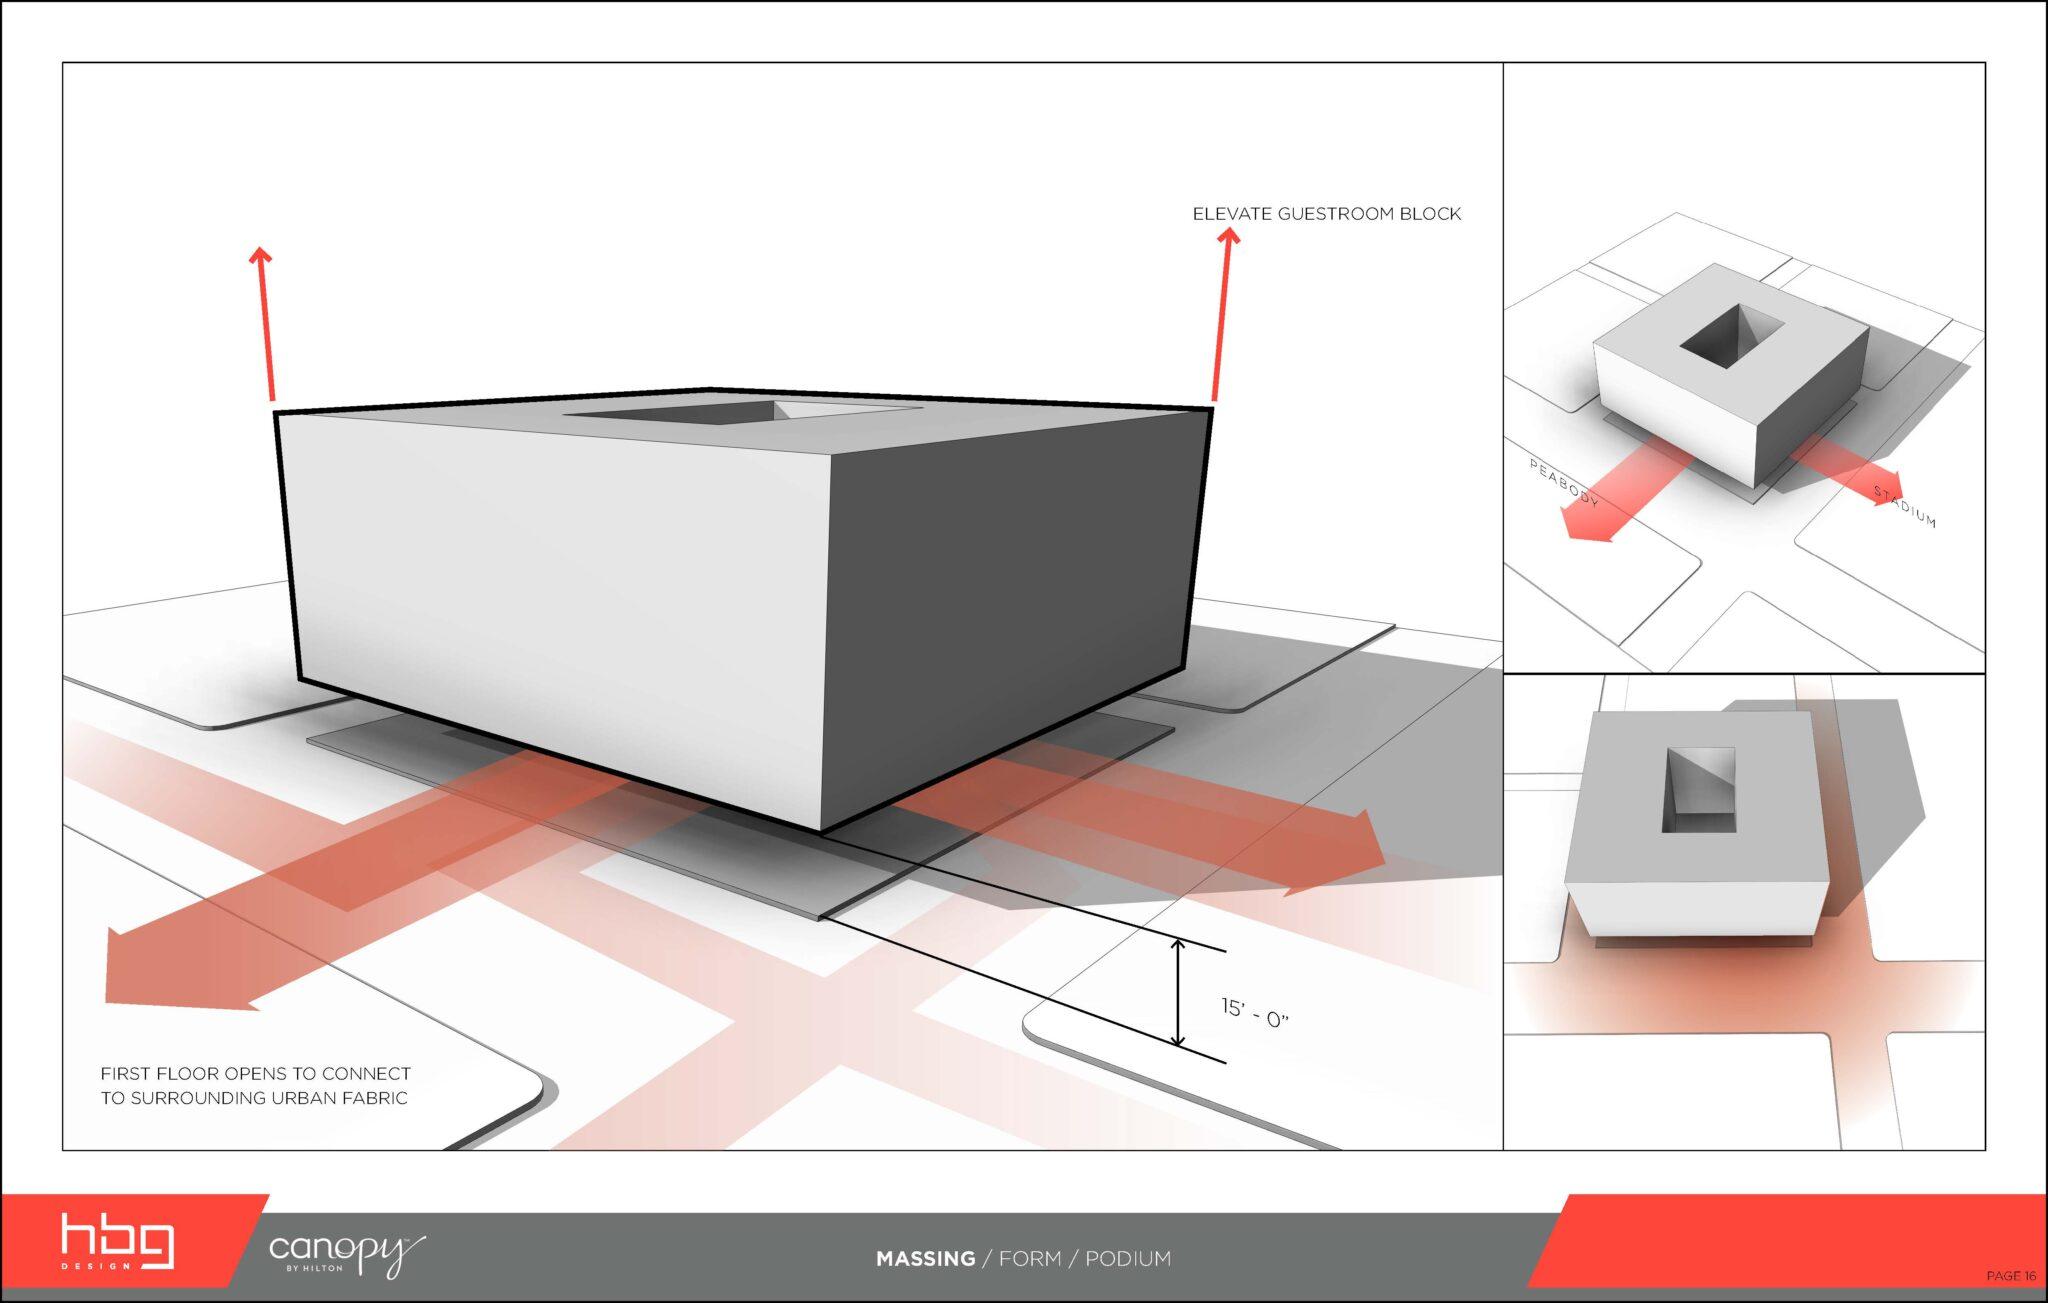The width and height of the screenshot is (2048, 1303).
Task: Click the FORM text in footer
Action: 1029,1259
